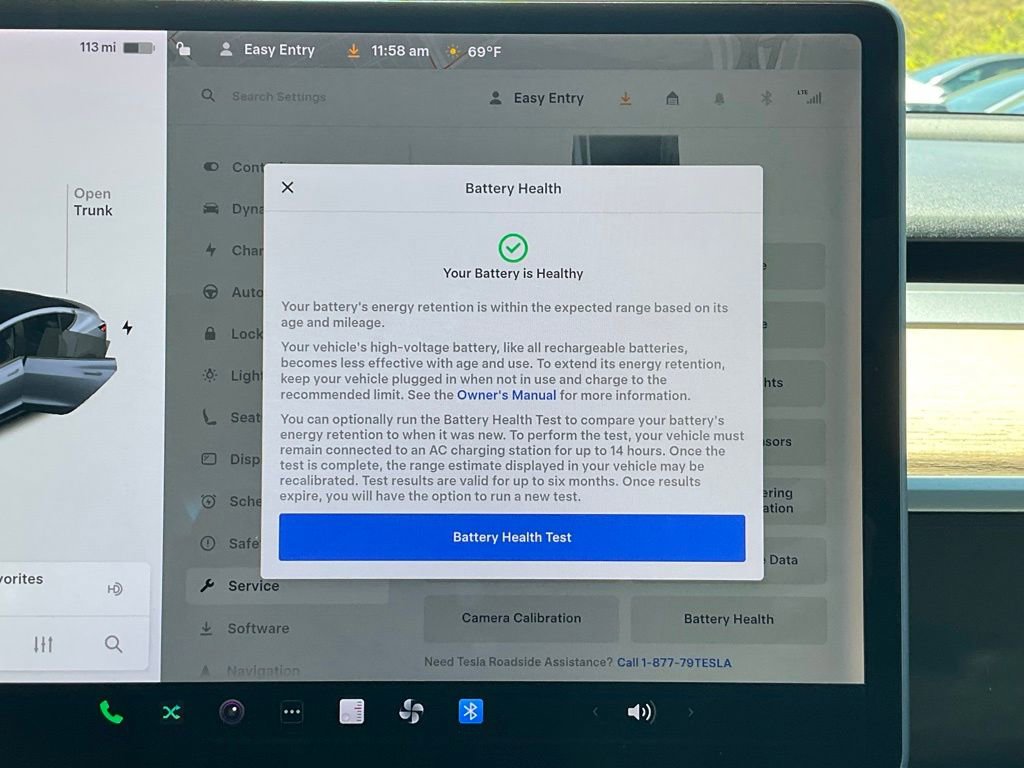Increase volume with the right arrow

coord(690,712)
